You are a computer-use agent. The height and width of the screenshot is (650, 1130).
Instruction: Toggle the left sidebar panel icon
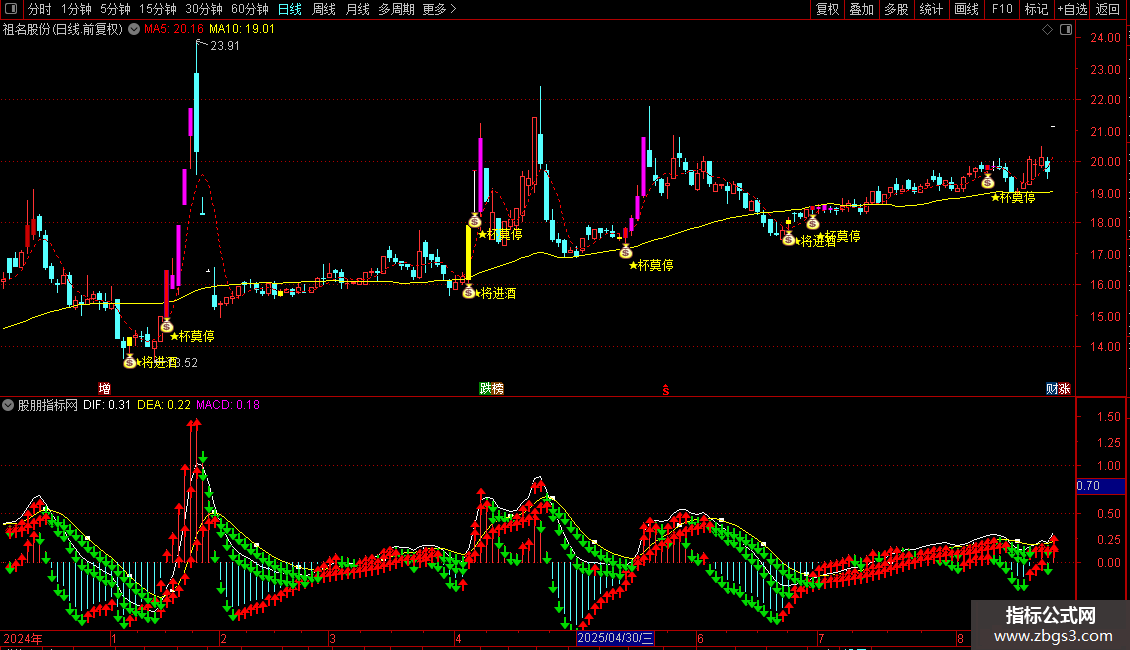pyautogui.click(x=11, y=9)
